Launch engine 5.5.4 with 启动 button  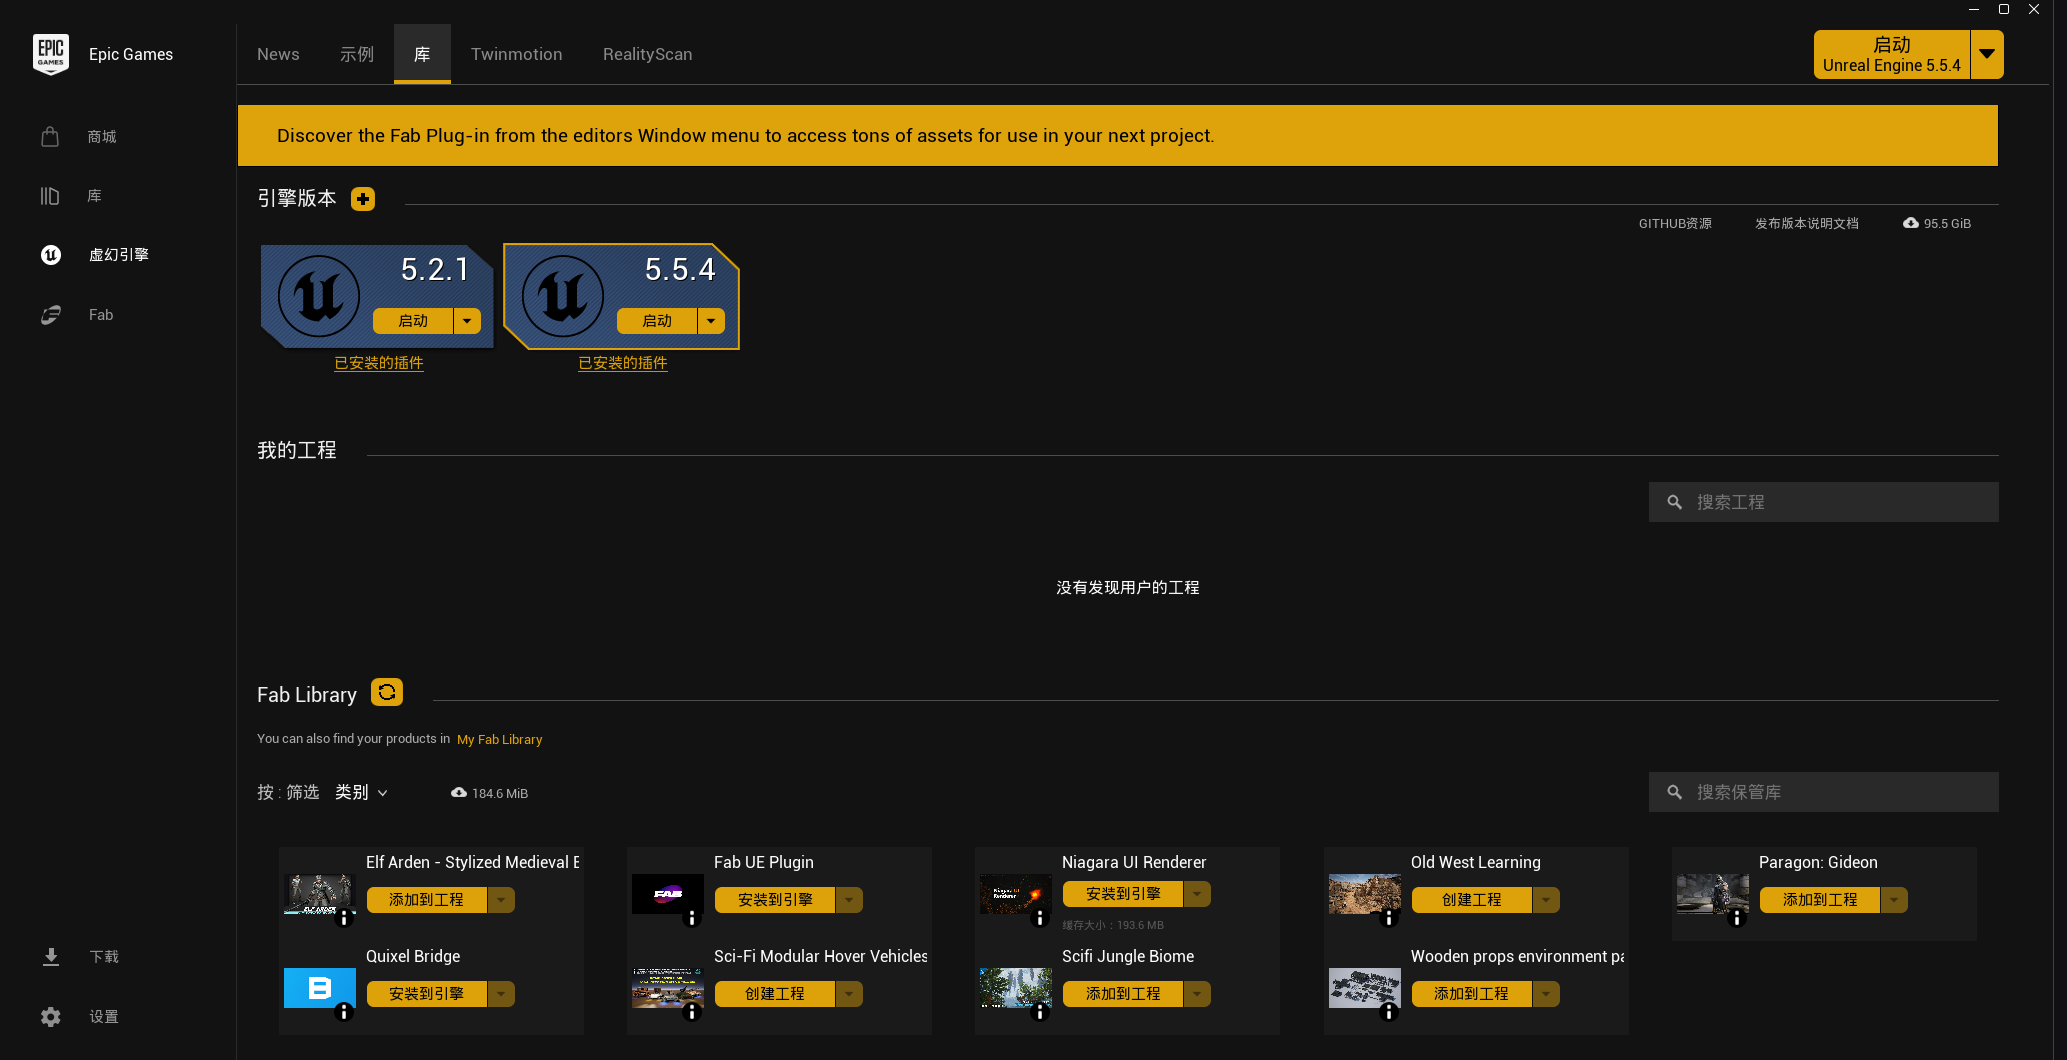click(x=657, y=321)
